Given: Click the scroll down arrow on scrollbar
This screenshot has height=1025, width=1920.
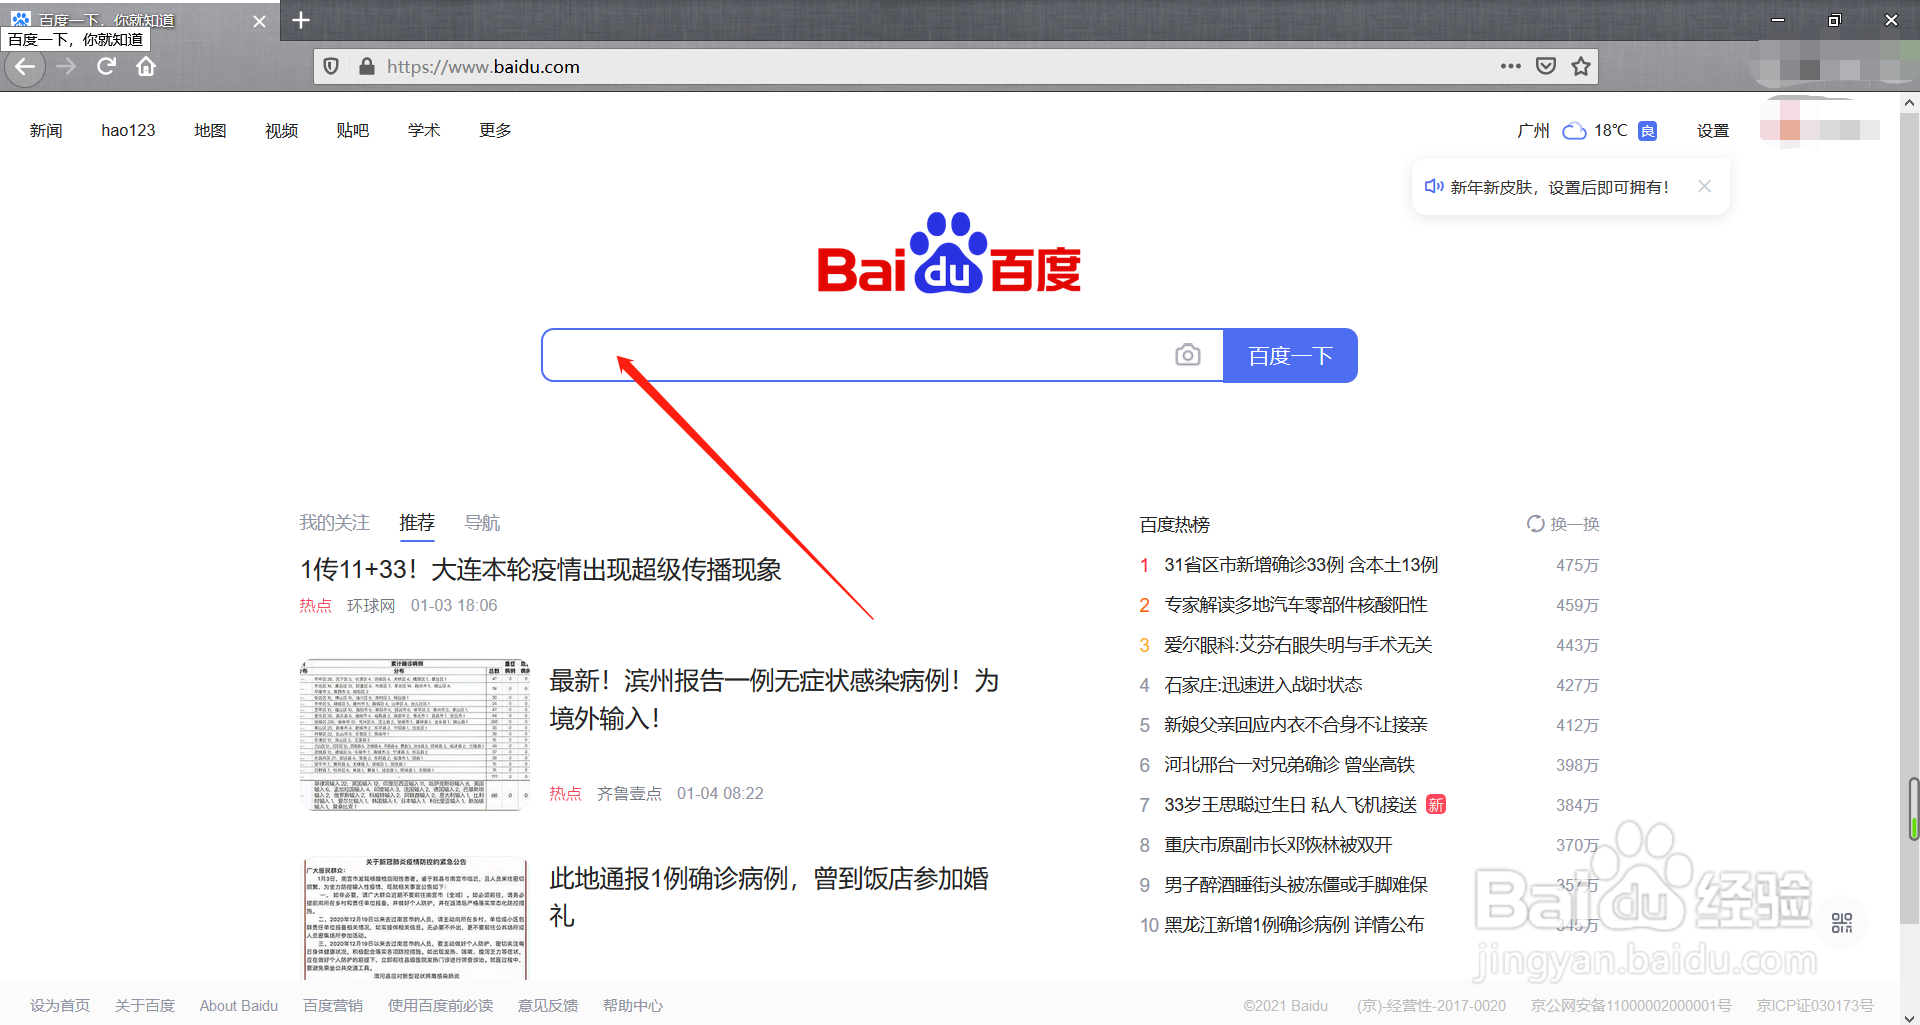Looking at the screenshot, I should point(1909,1017).
